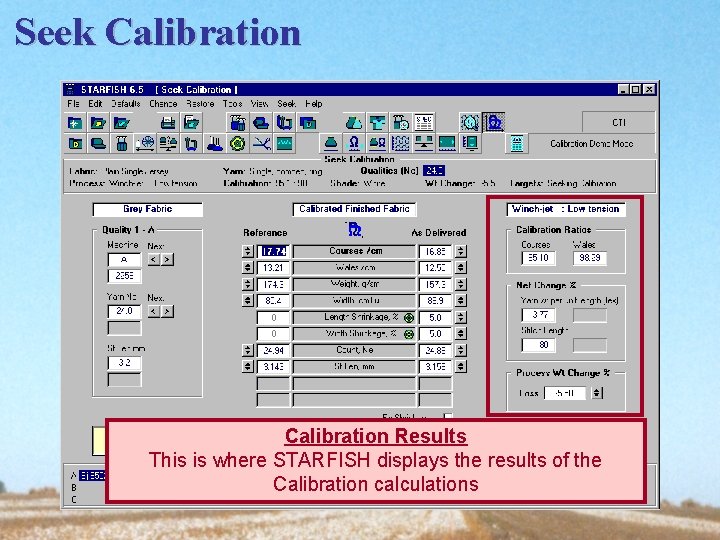This screenshot has height=540, width=720.
Task: Click the folder marked D icon in second row
Action: (x=75, y=144)
